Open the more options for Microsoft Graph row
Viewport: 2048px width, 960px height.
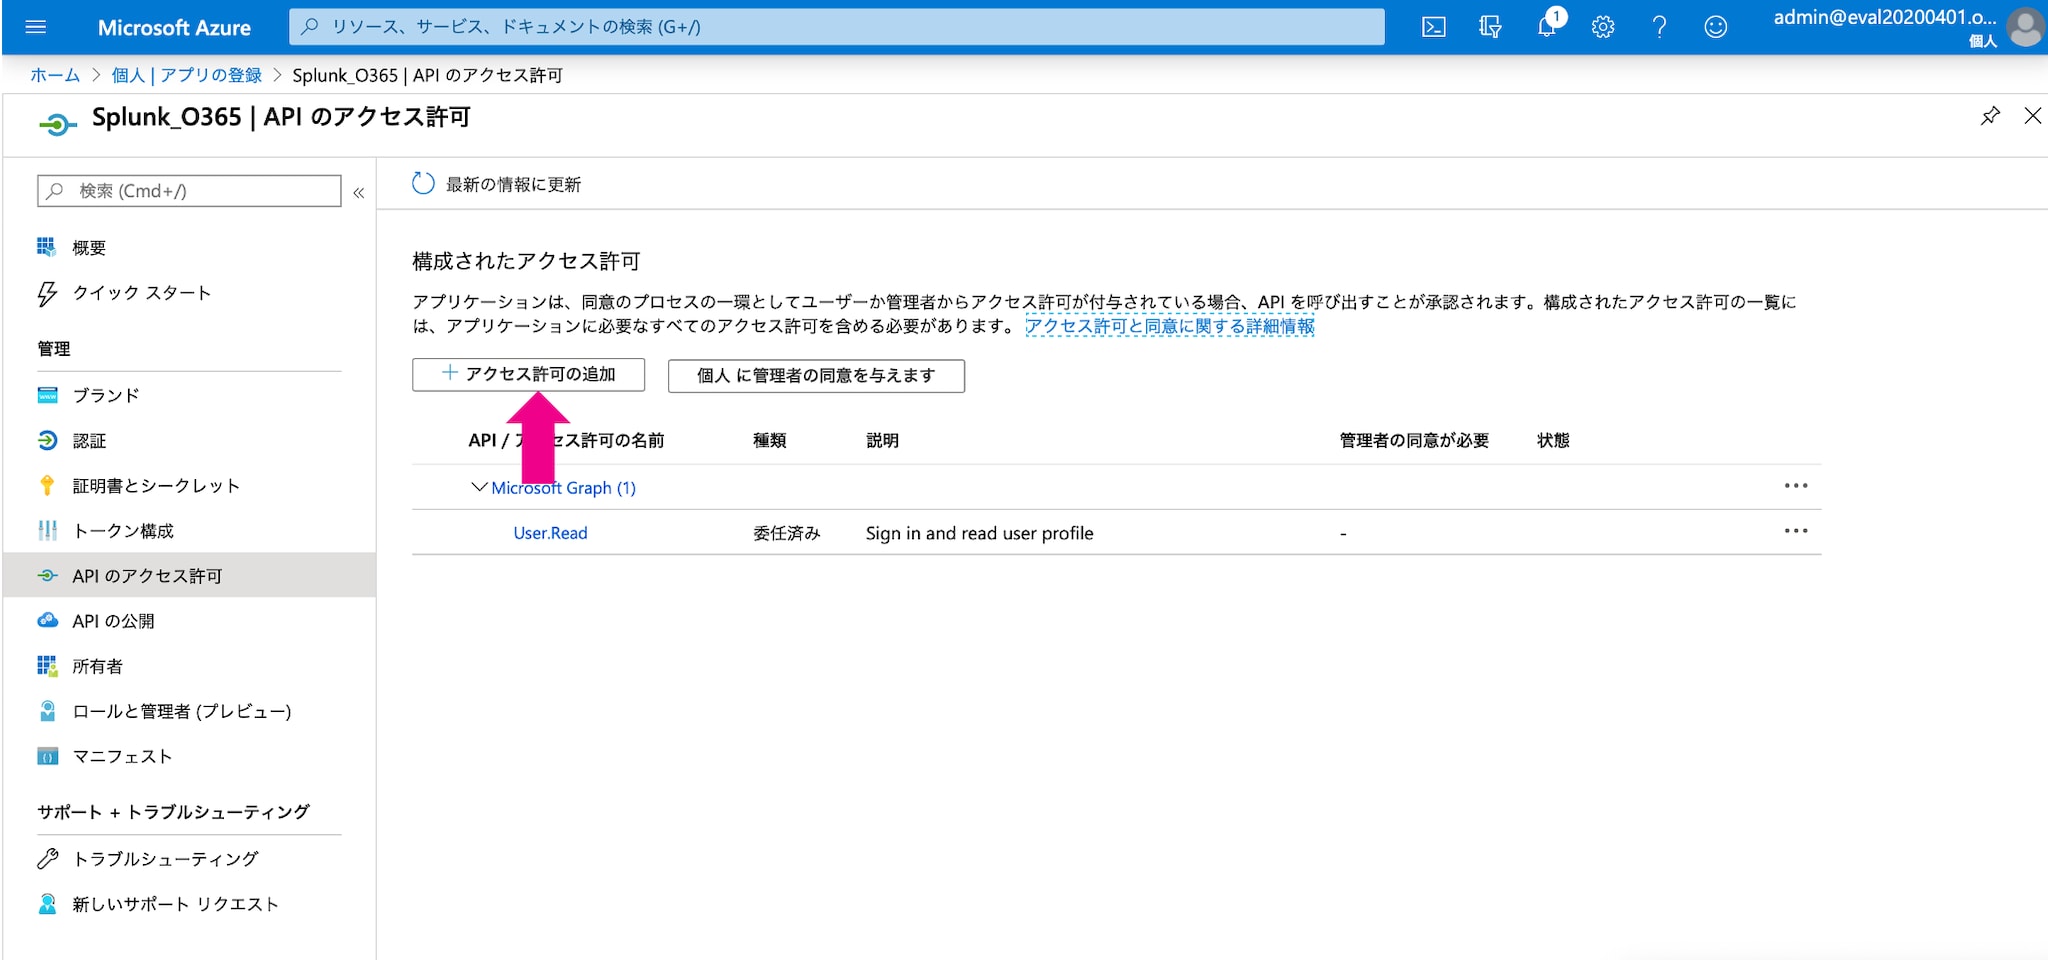(x=1796, y=486)
